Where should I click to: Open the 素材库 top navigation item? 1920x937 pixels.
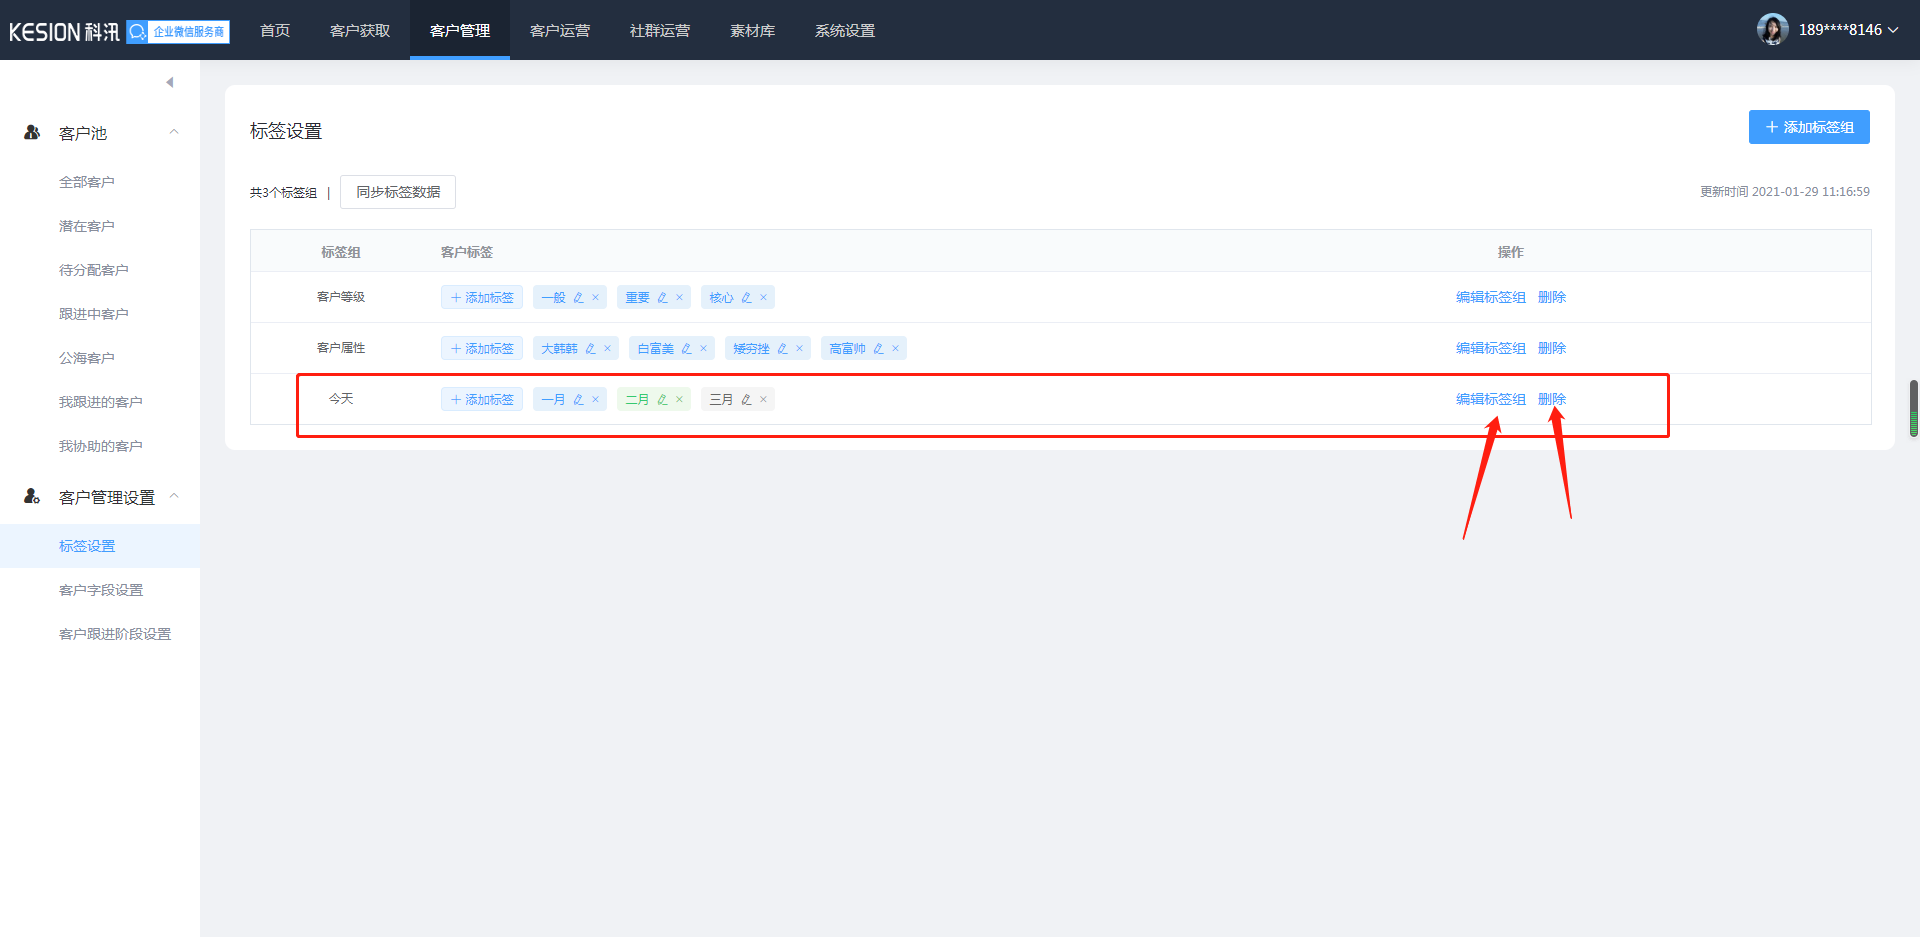pyautogui.click(x=752, y=31)
